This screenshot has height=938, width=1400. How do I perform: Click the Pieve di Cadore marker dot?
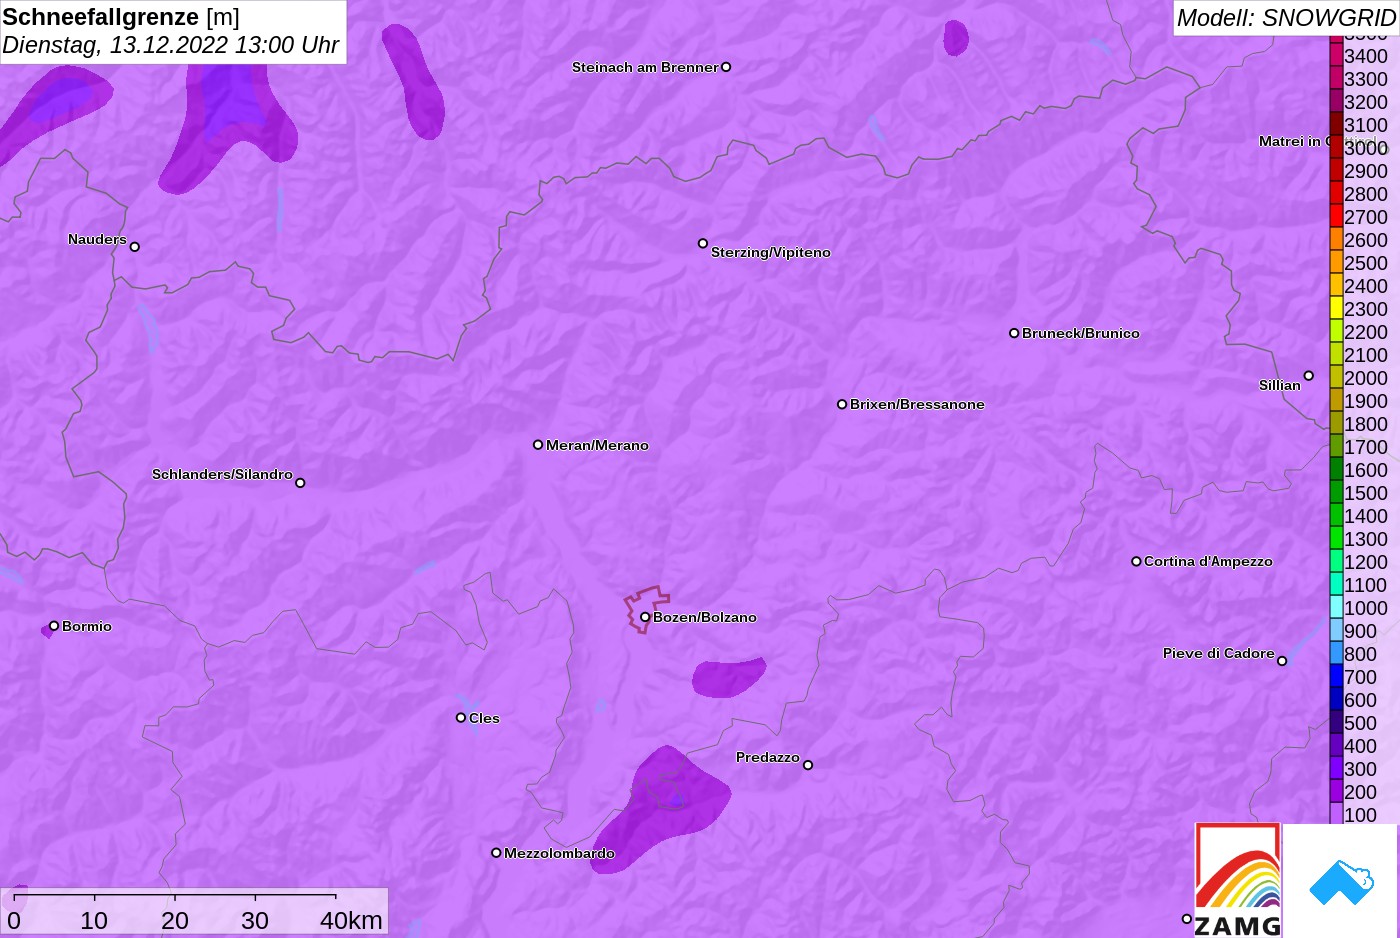pos(1282,661)
